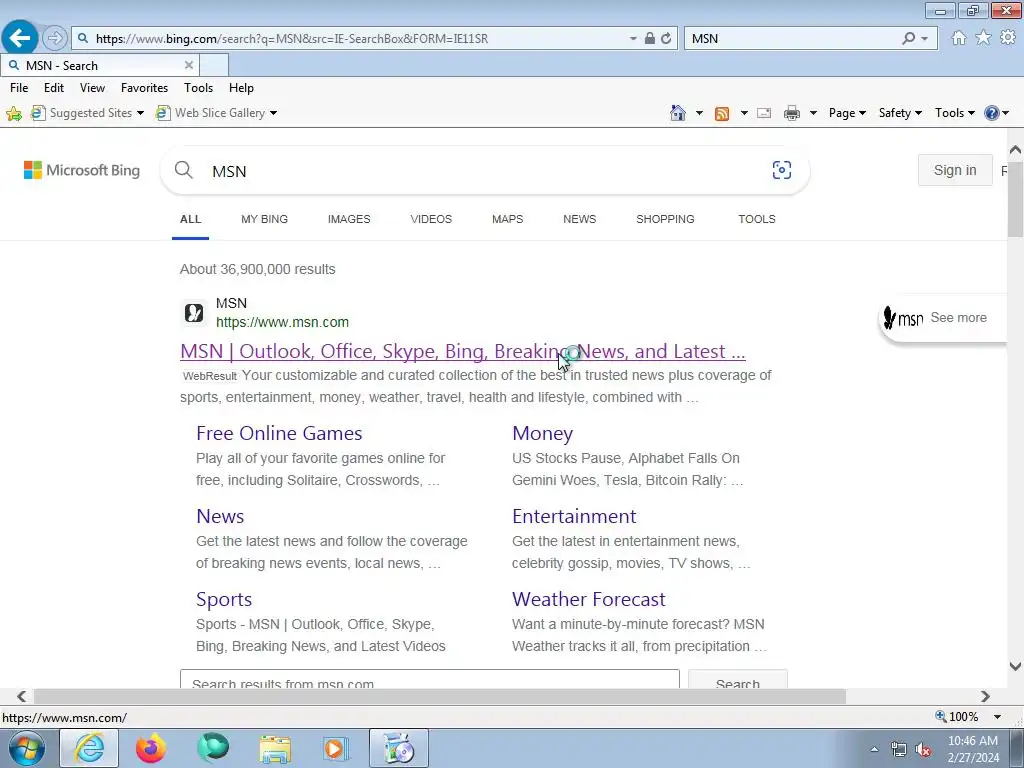Open the Free Online Games link
1024x768 pixels.
point(279,434)
